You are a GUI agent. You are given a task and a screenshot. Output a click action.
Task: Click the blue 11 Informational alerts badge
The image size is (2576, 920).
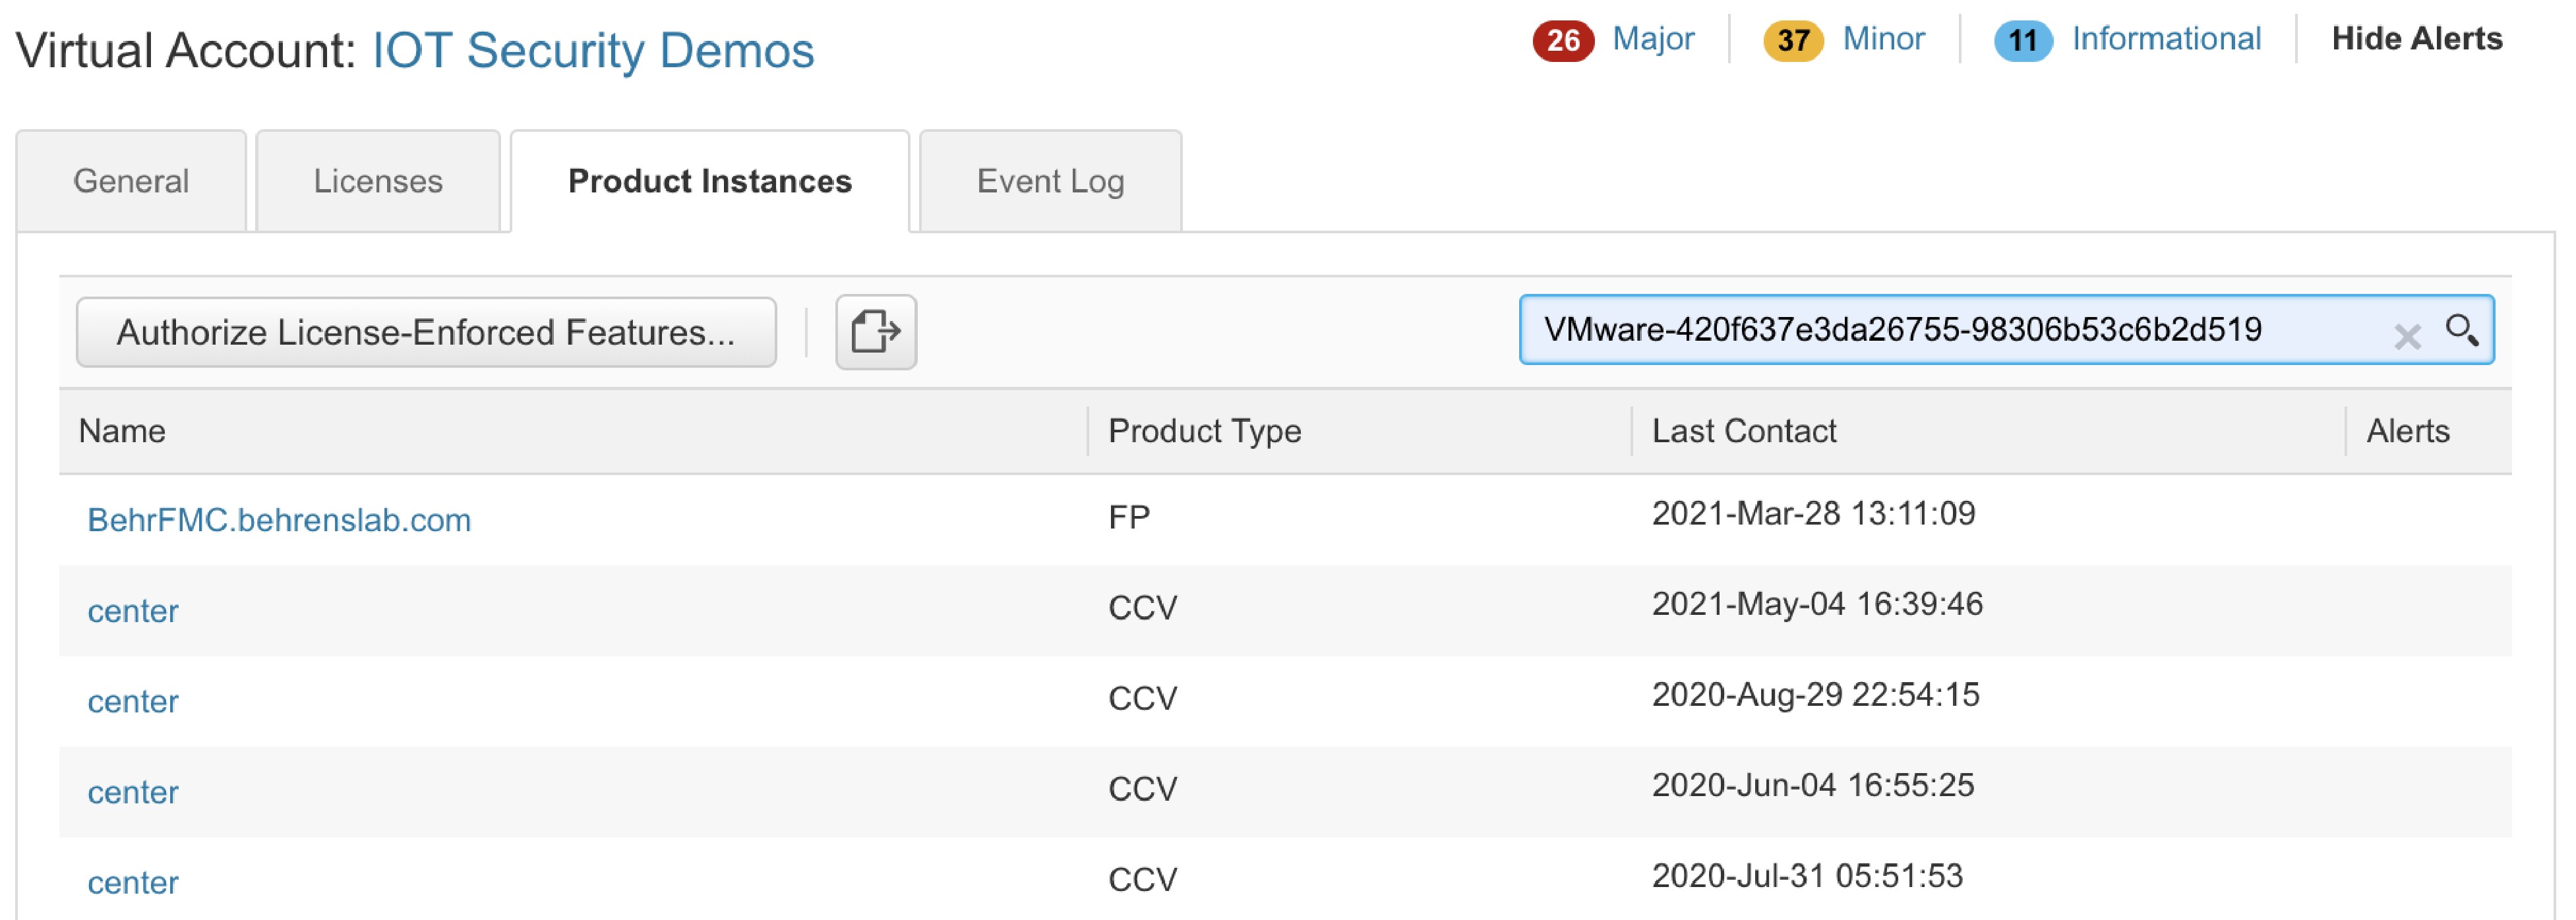(2022, 41)
